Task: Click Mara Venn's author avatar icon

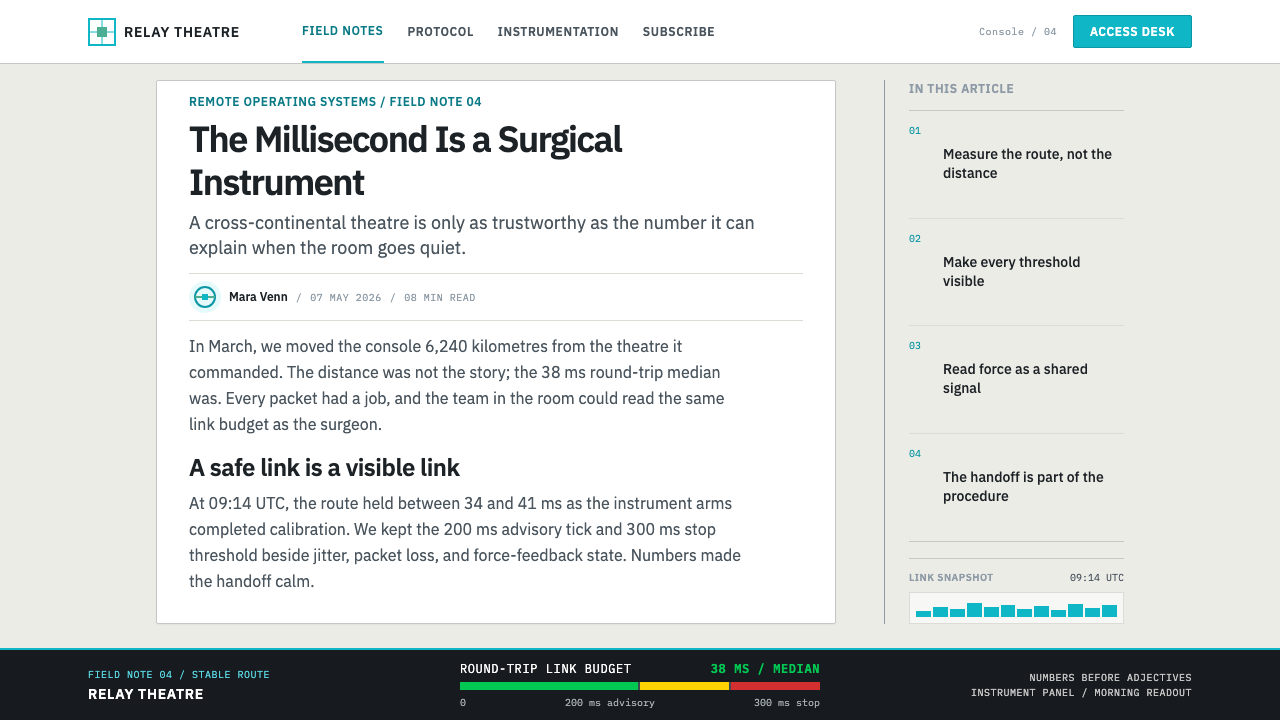Action: pyautogui.click(x=205, y=297)
